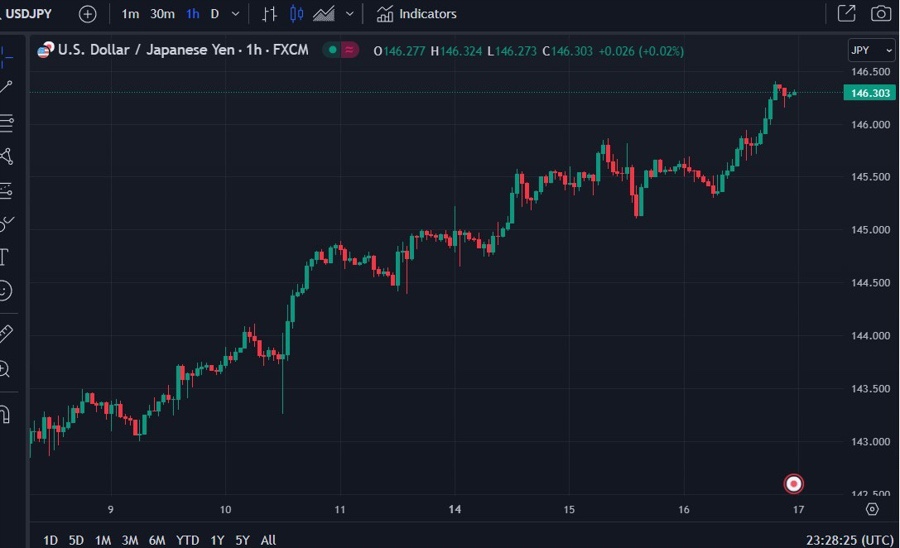This screenshot has width=900, height=548.
Task: Add a symbol to compare with plus icon
Action: pyautogui.click(x=88, y=14)
